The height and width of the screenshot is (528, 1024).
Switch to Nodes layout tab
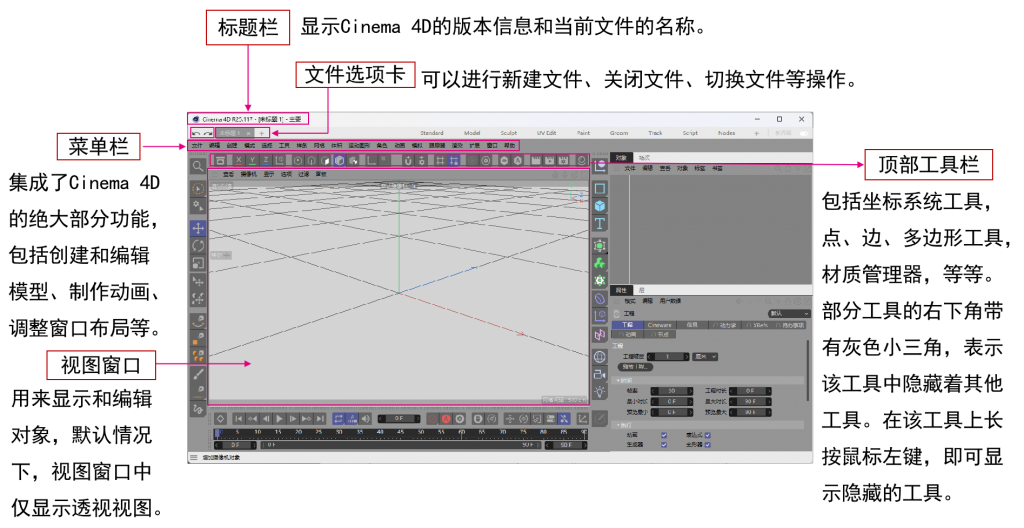[x=727, y=133]
